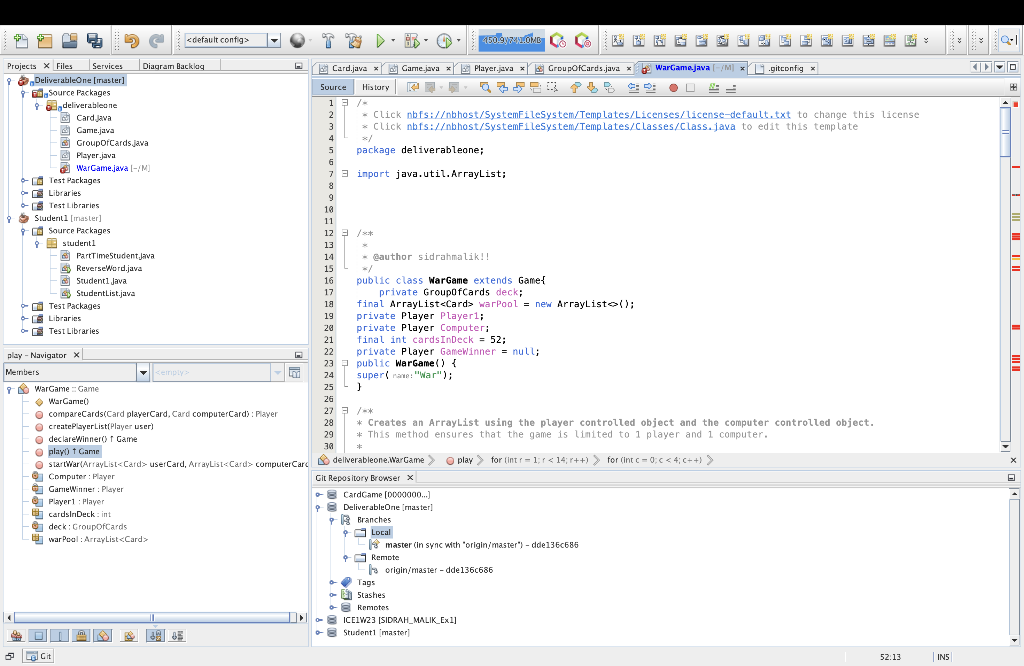Switch to the GroupOfCards.java editor tab
The width and height of the screenshot is (1024, 666).
[583, 68]
